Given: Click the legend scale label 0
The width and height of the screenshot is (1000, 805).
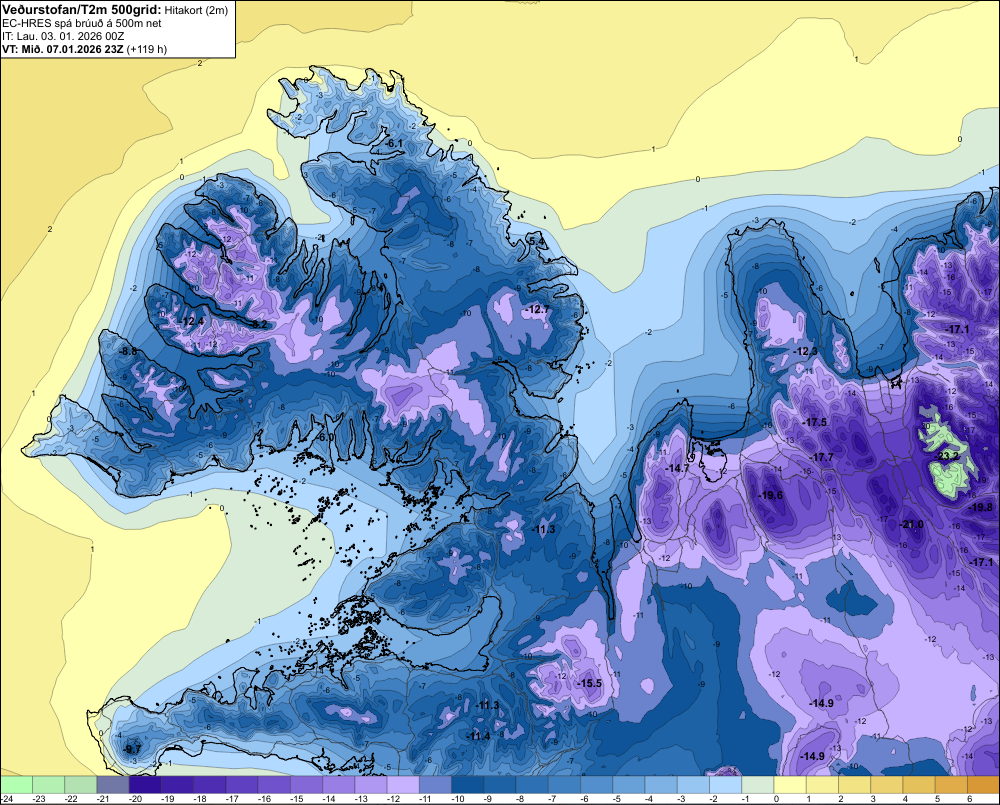Looking at the screenshot, I should [777, 799].
